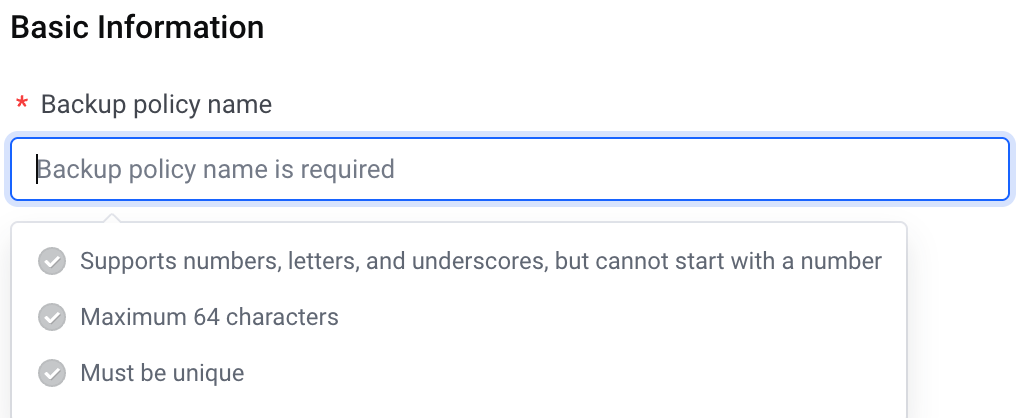Screen dimensions: 1028x418
Task: Click the gray checkmark beside the naming characters rule
Action: [x=52, y=261]
